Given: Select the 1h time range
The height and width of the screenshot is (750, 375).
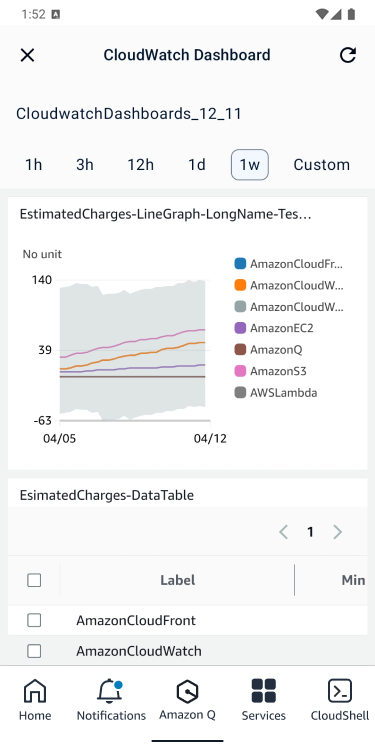Looking at the screenshot, I should (33, 165).
